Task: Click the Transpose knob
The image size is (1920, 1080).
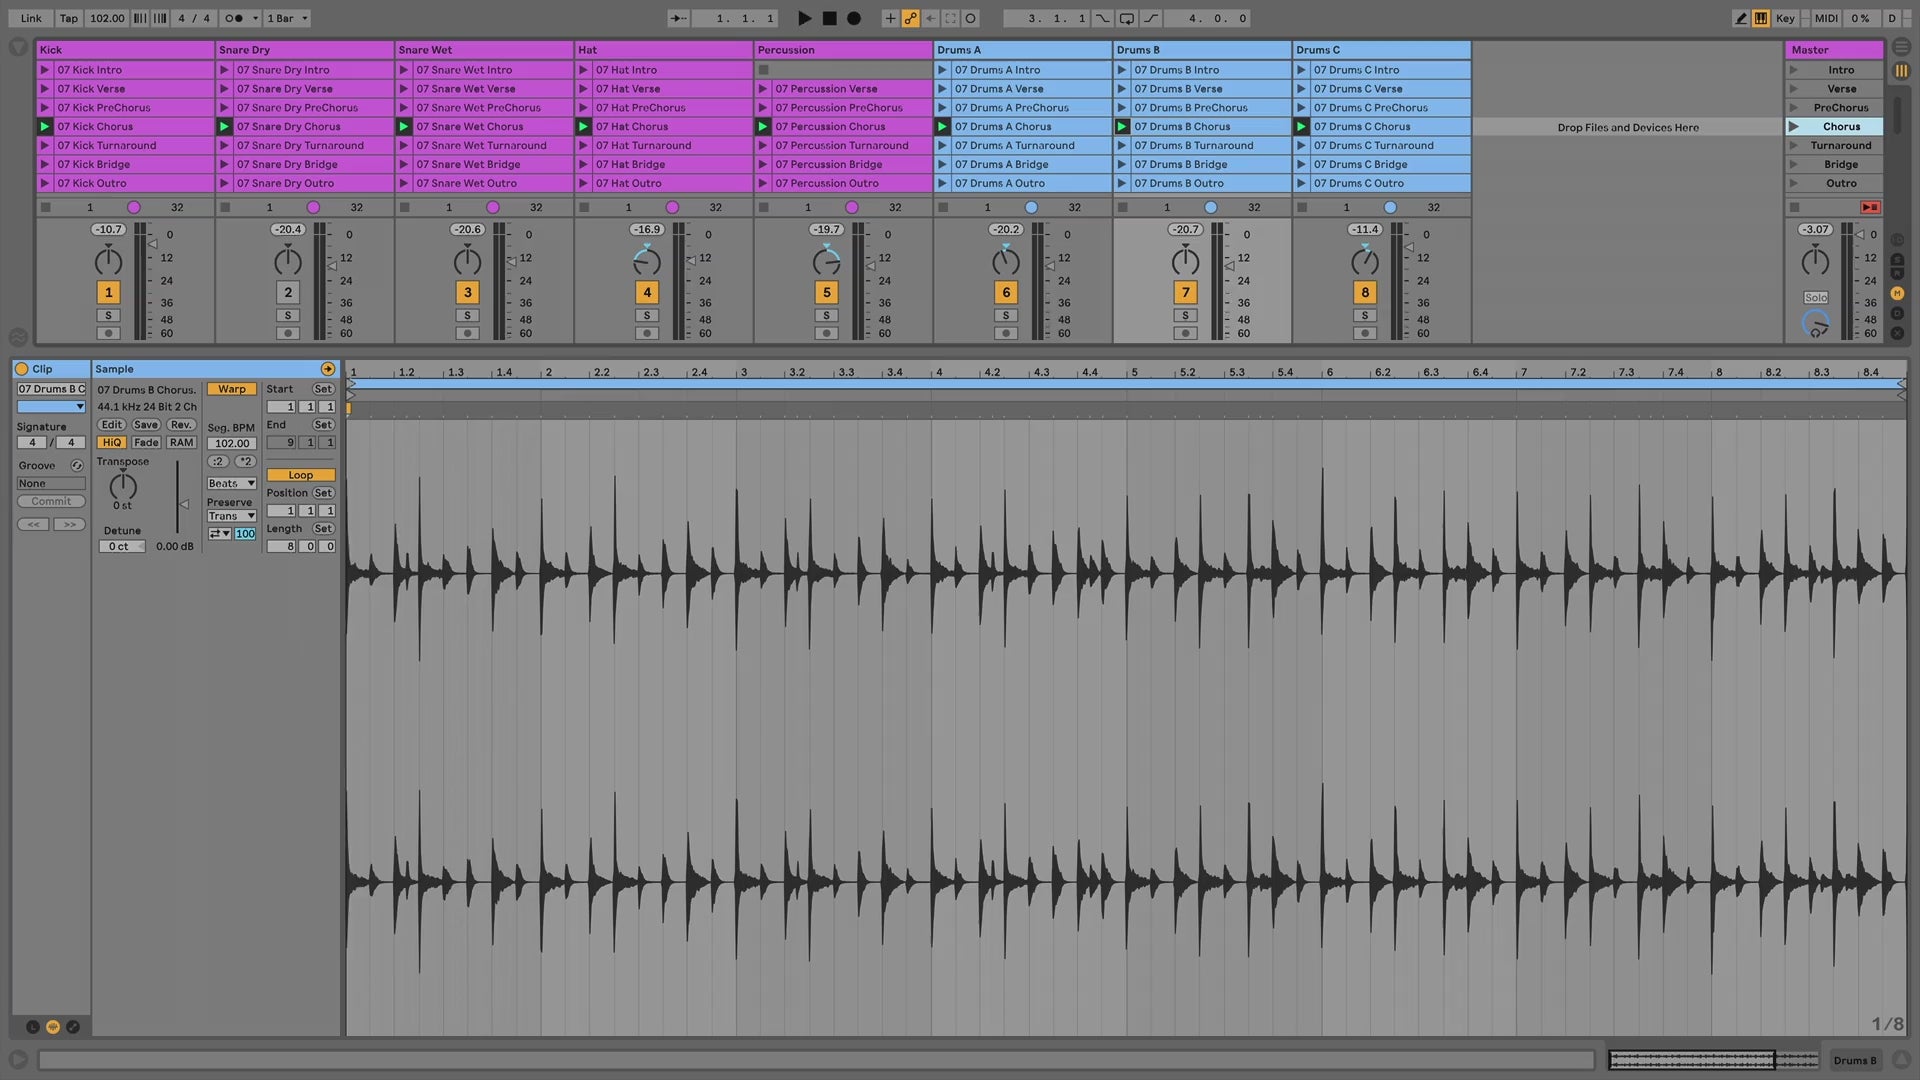Action: (122, 486)
